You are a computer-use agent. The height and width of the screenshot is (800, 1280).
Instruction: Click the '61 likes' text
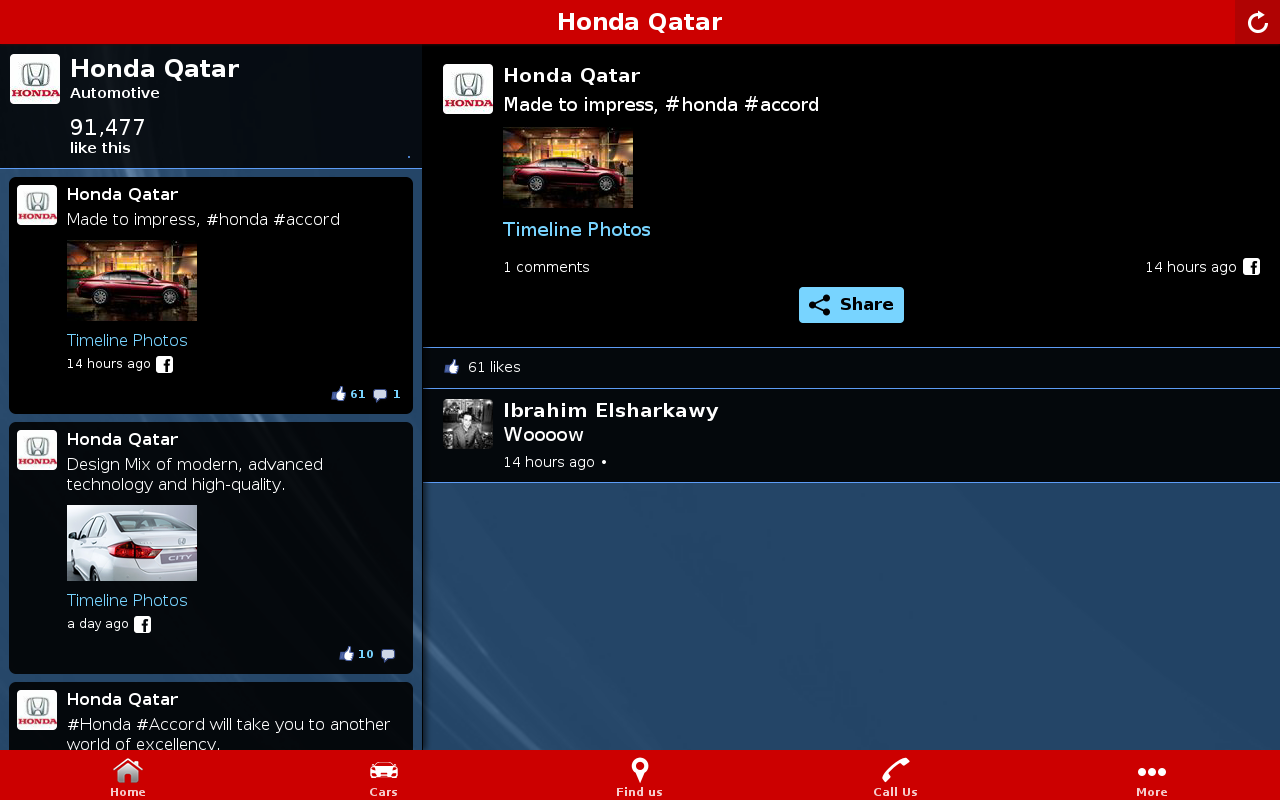pos(494,367)
